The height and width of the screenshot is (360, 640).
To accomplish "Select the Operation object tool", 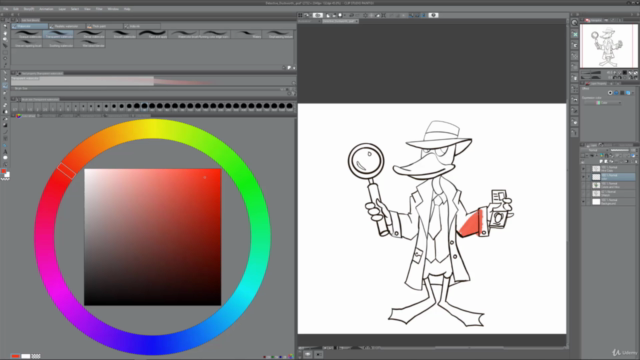I will coord(5,40).
